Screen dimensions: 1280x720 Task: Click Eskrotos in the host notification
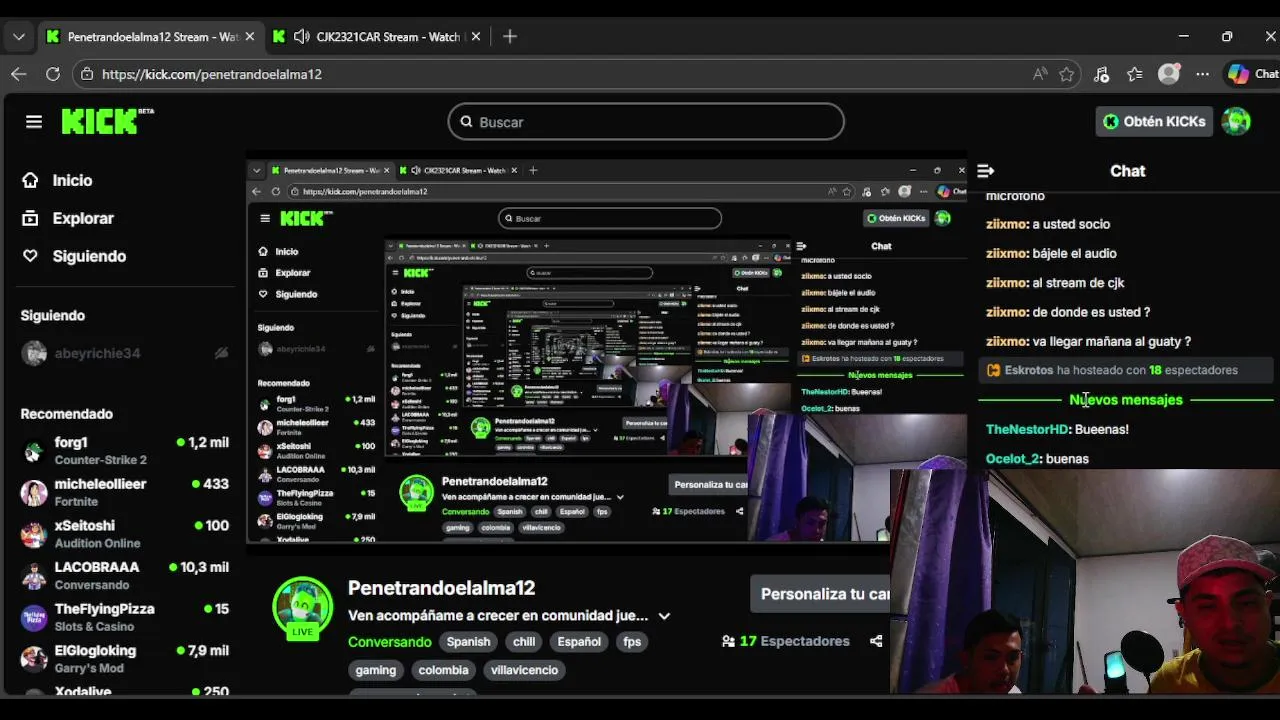coord(1029,370)
